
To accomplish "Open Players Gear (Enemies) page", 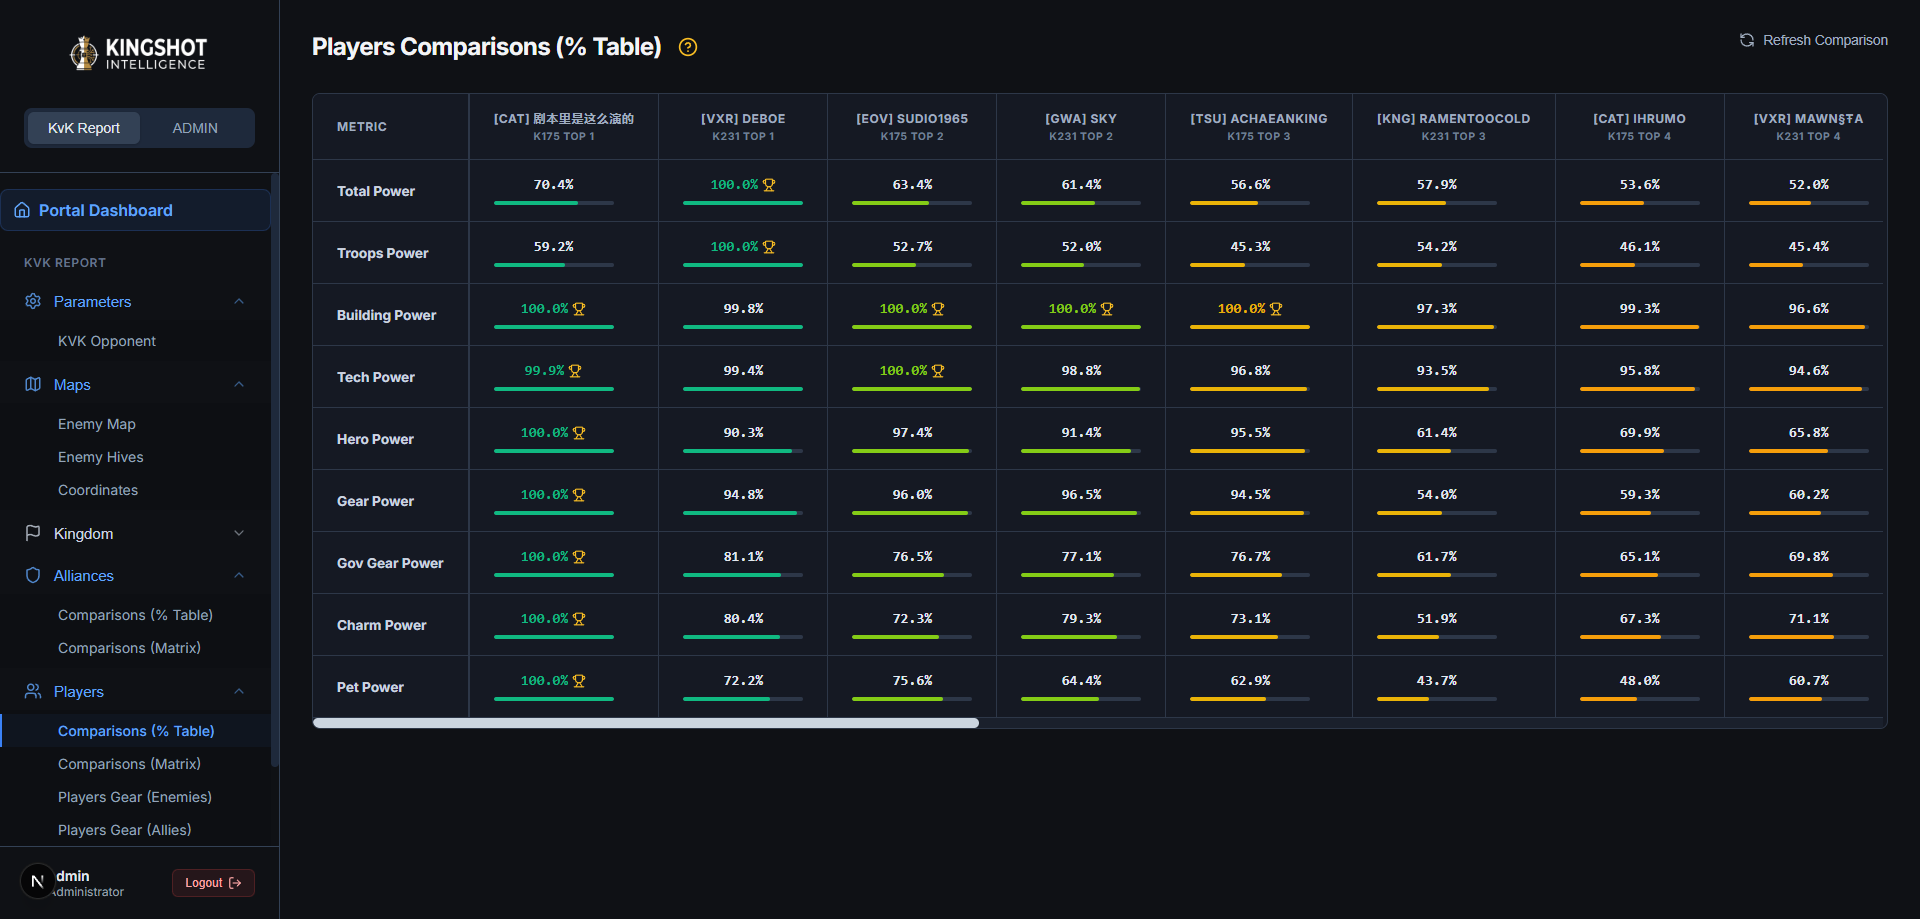I will (x=135, y=797).
